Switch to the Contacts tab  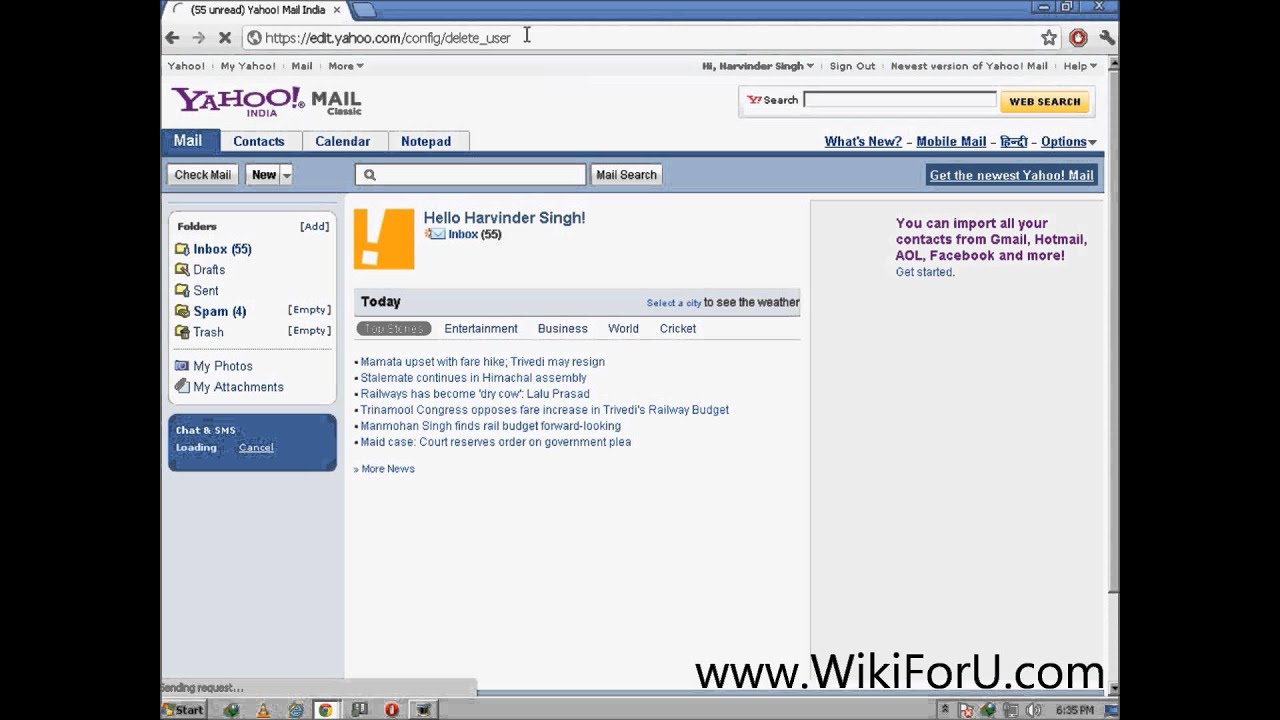(x=259, y=141)
